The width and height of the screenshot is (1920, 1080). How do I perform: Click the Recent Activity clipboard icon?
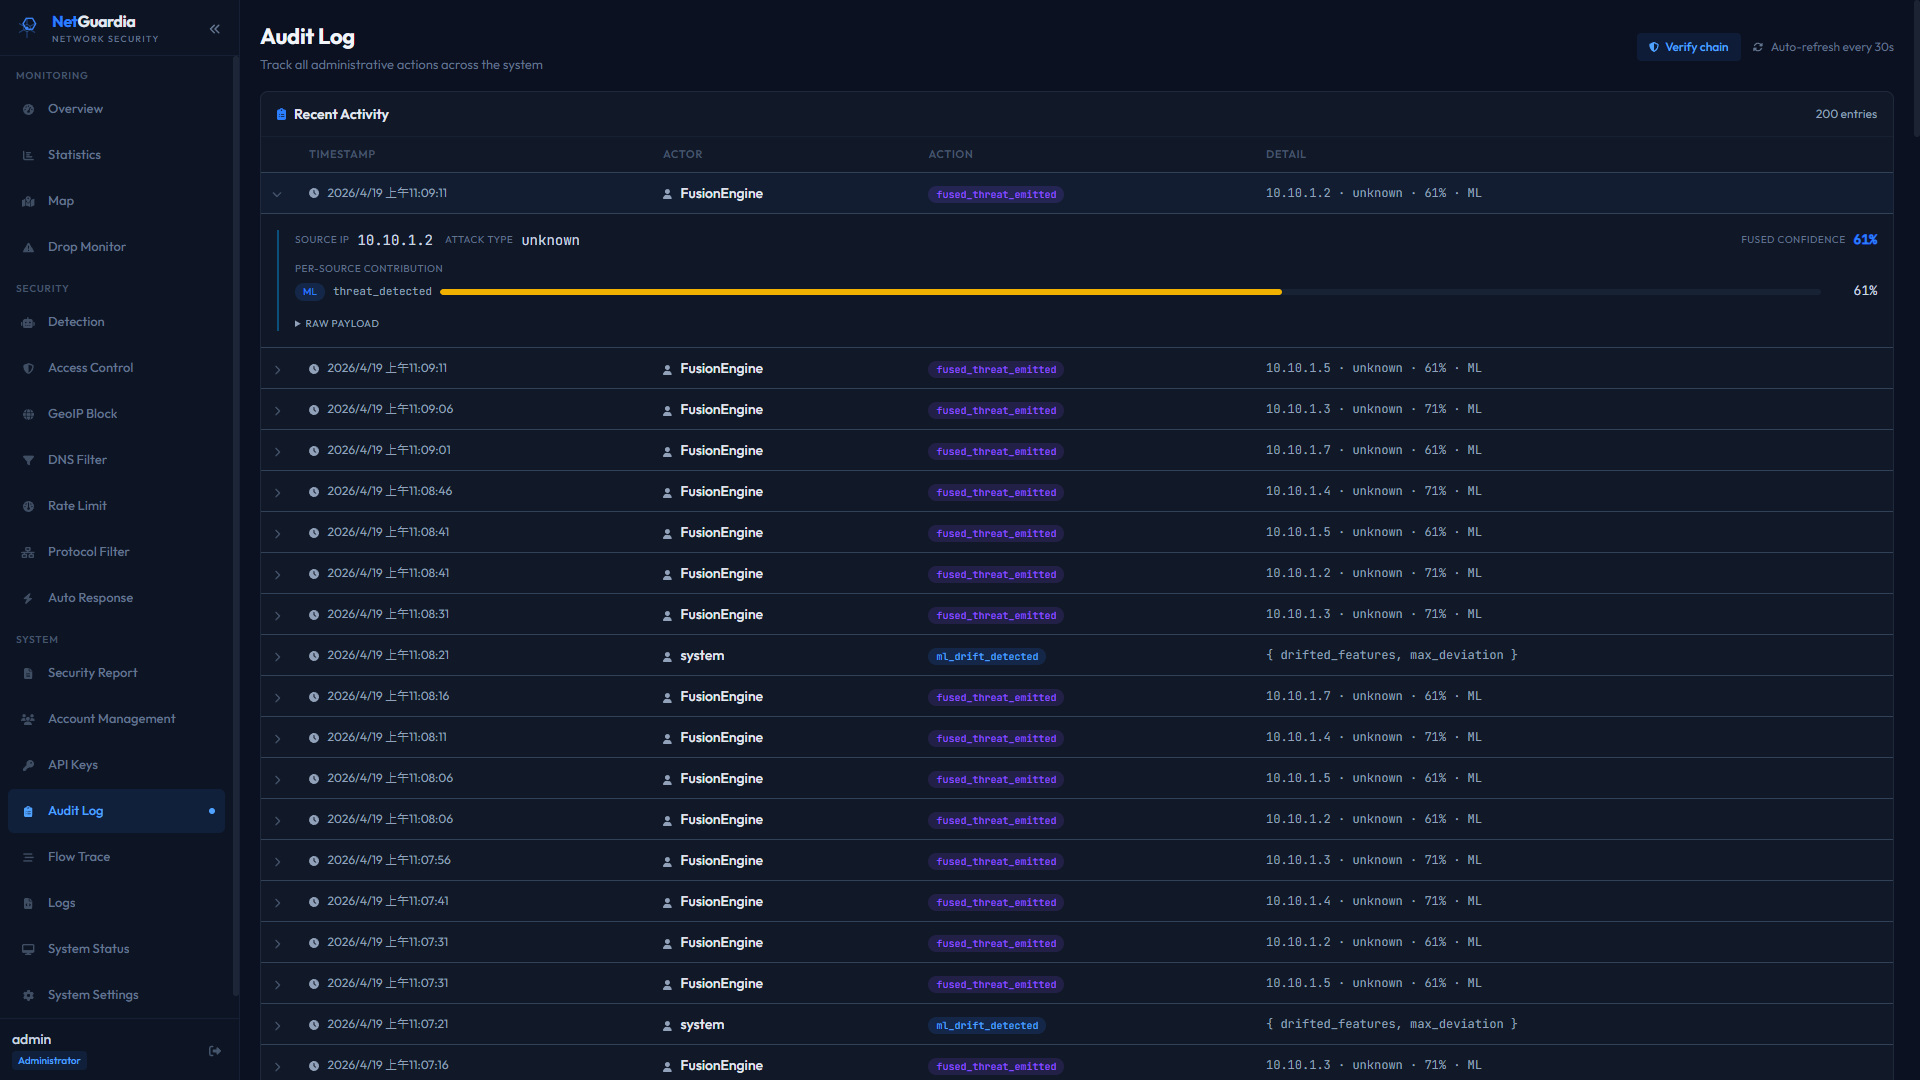tap(281, 115)
